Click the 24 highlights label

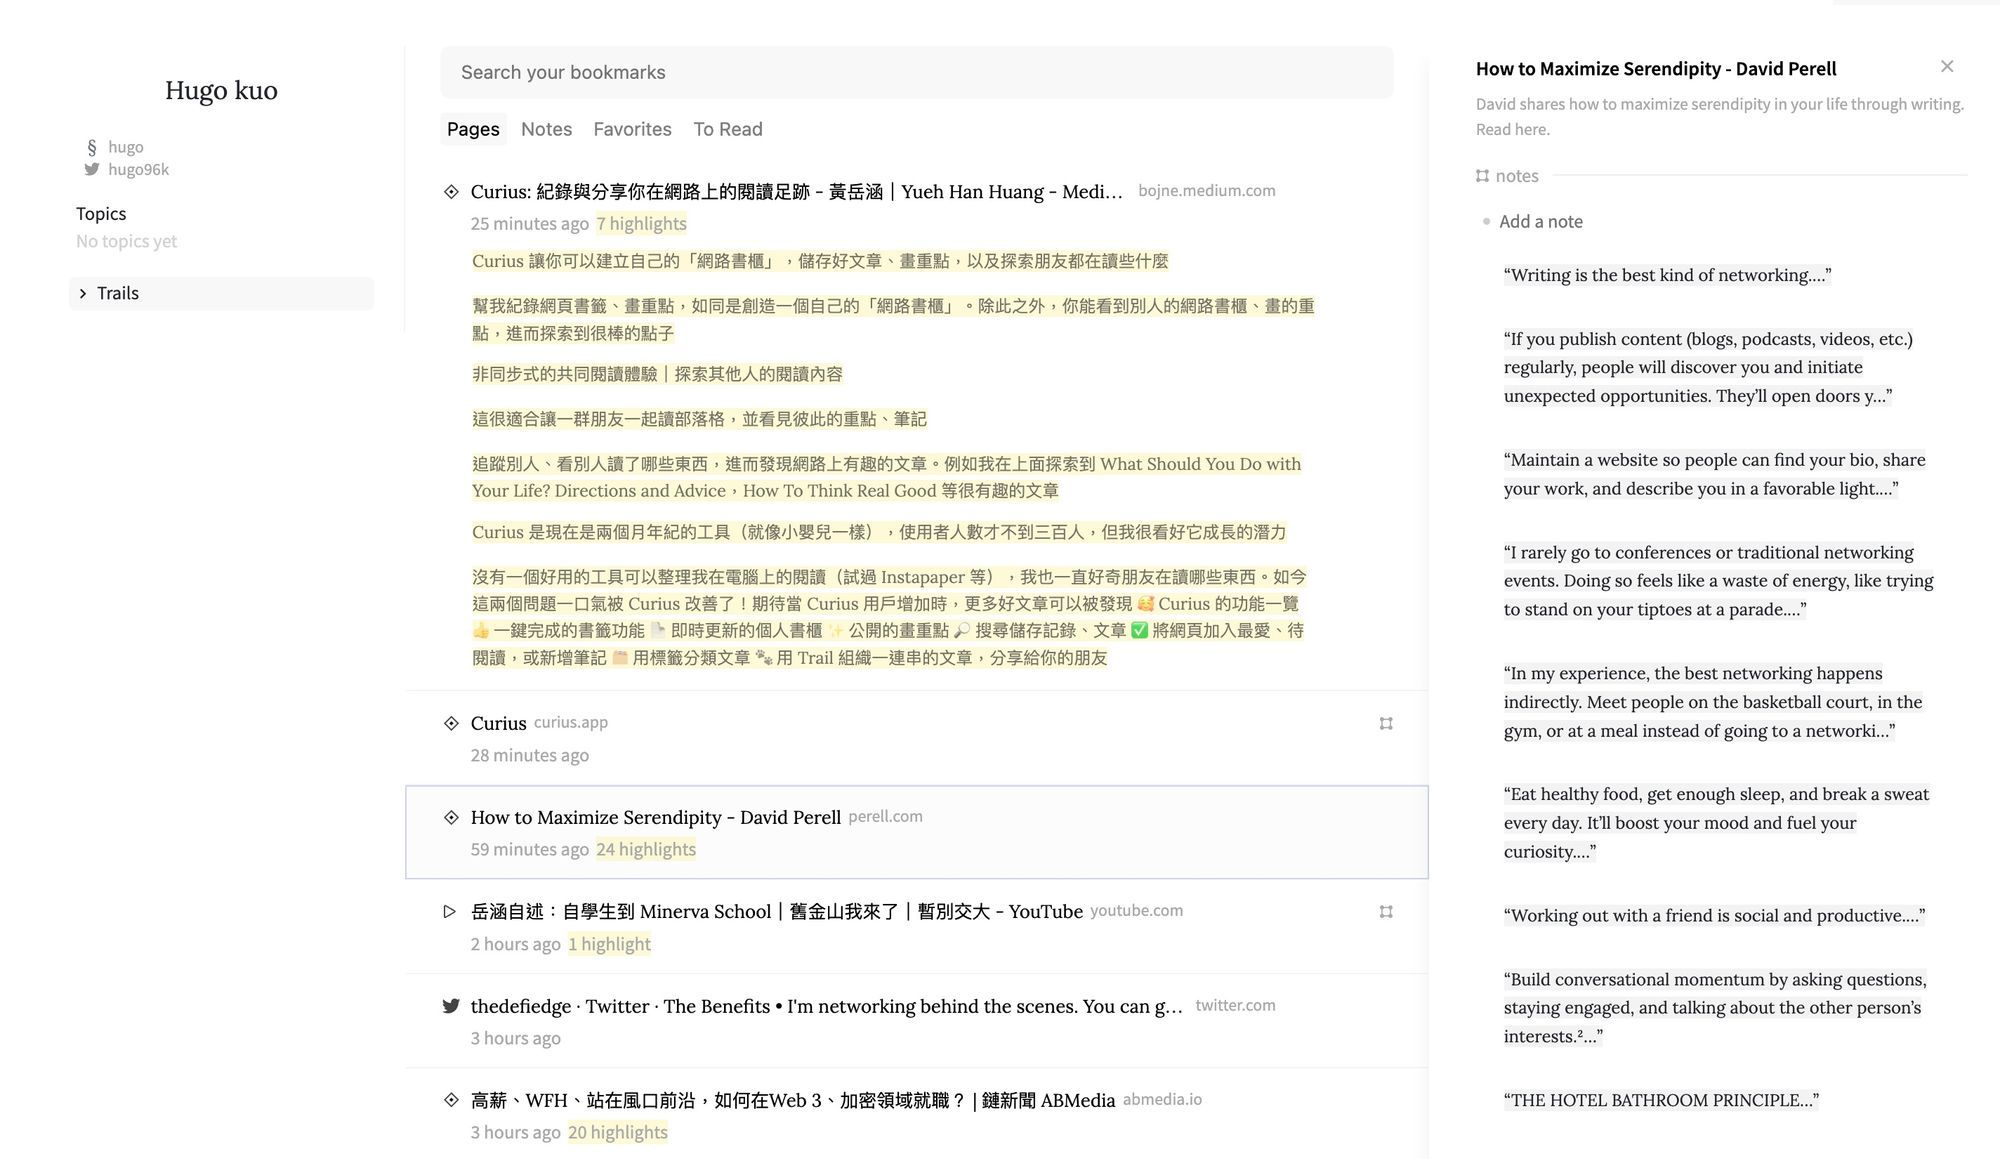(x=646, y=850)
